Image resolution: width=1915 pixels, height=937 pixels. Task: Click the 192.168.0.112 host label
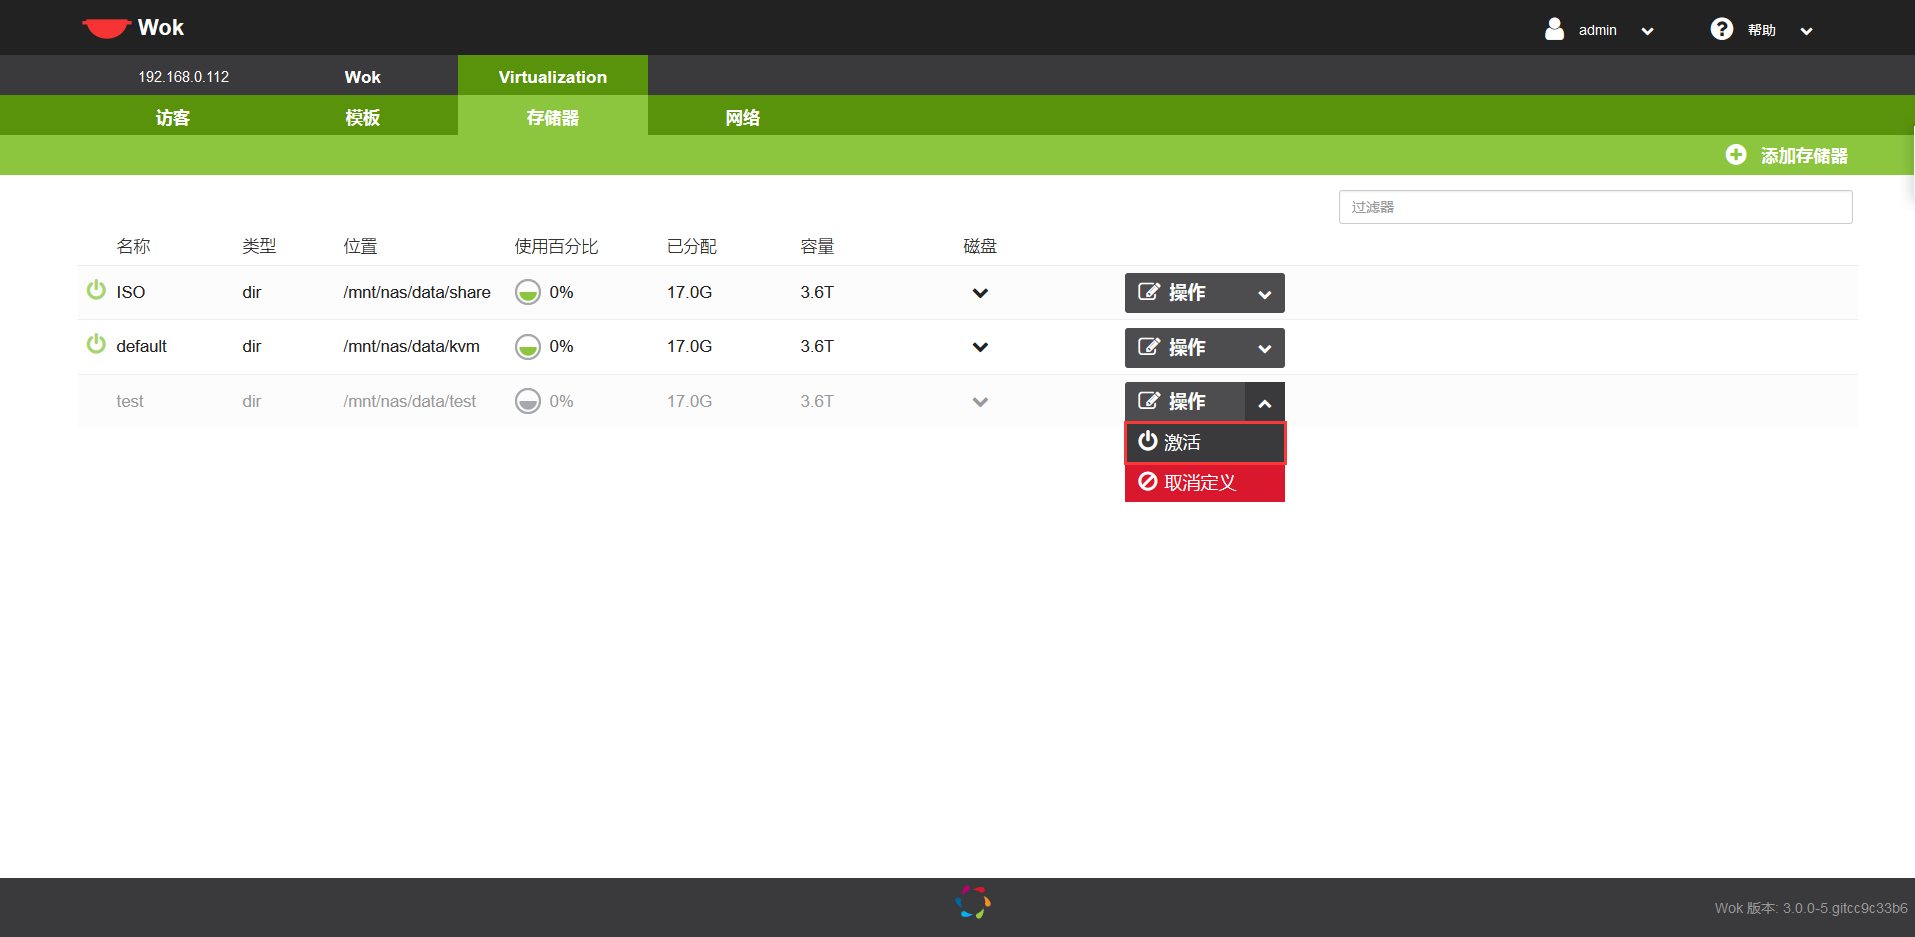(x=184, y=76)
